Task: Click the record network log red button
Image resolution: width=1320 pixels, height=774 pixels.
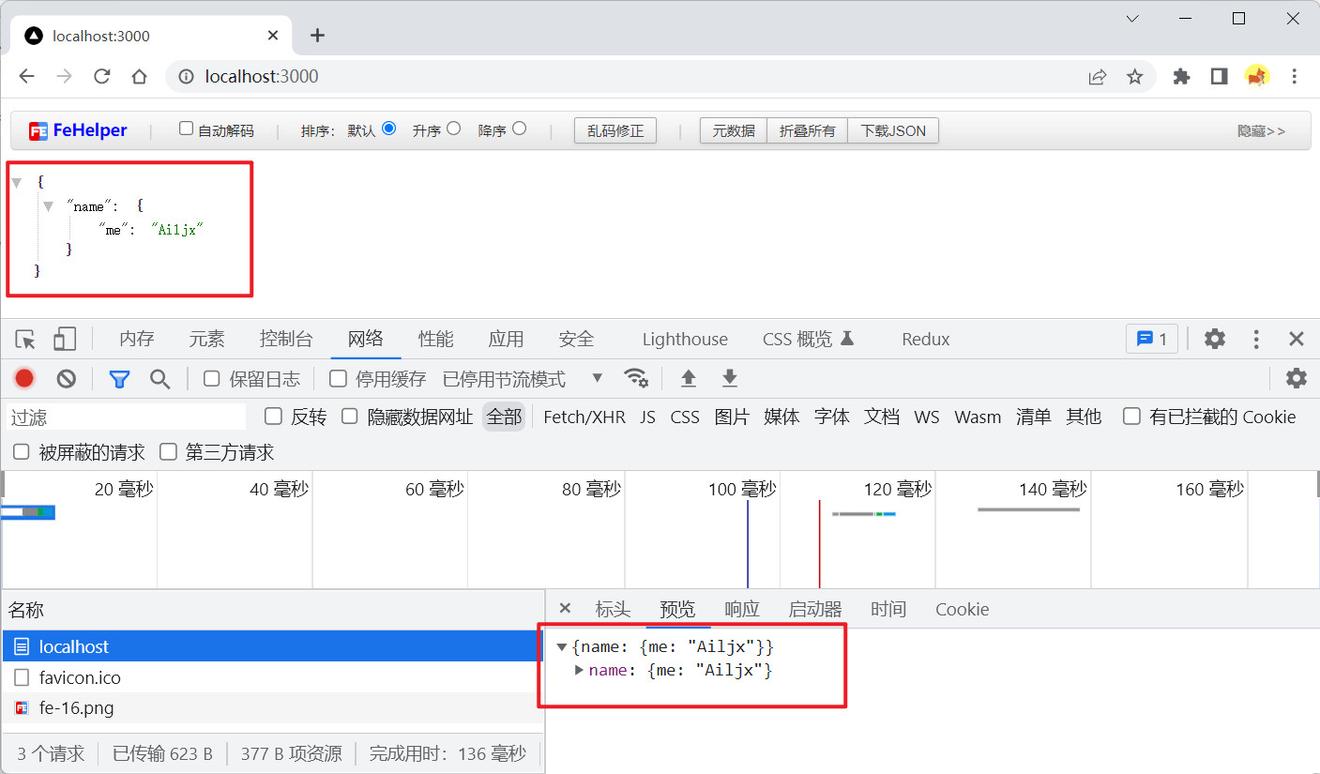Action: 25,378
